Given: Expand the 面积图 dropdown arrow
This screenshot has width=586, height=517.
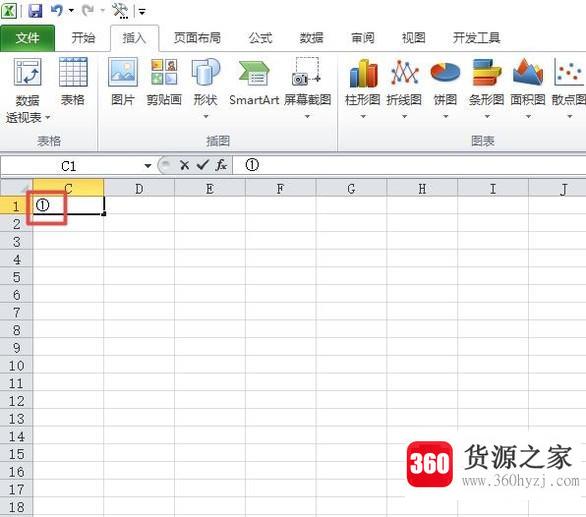Looking at the screenshot, I should pos(528,117).
